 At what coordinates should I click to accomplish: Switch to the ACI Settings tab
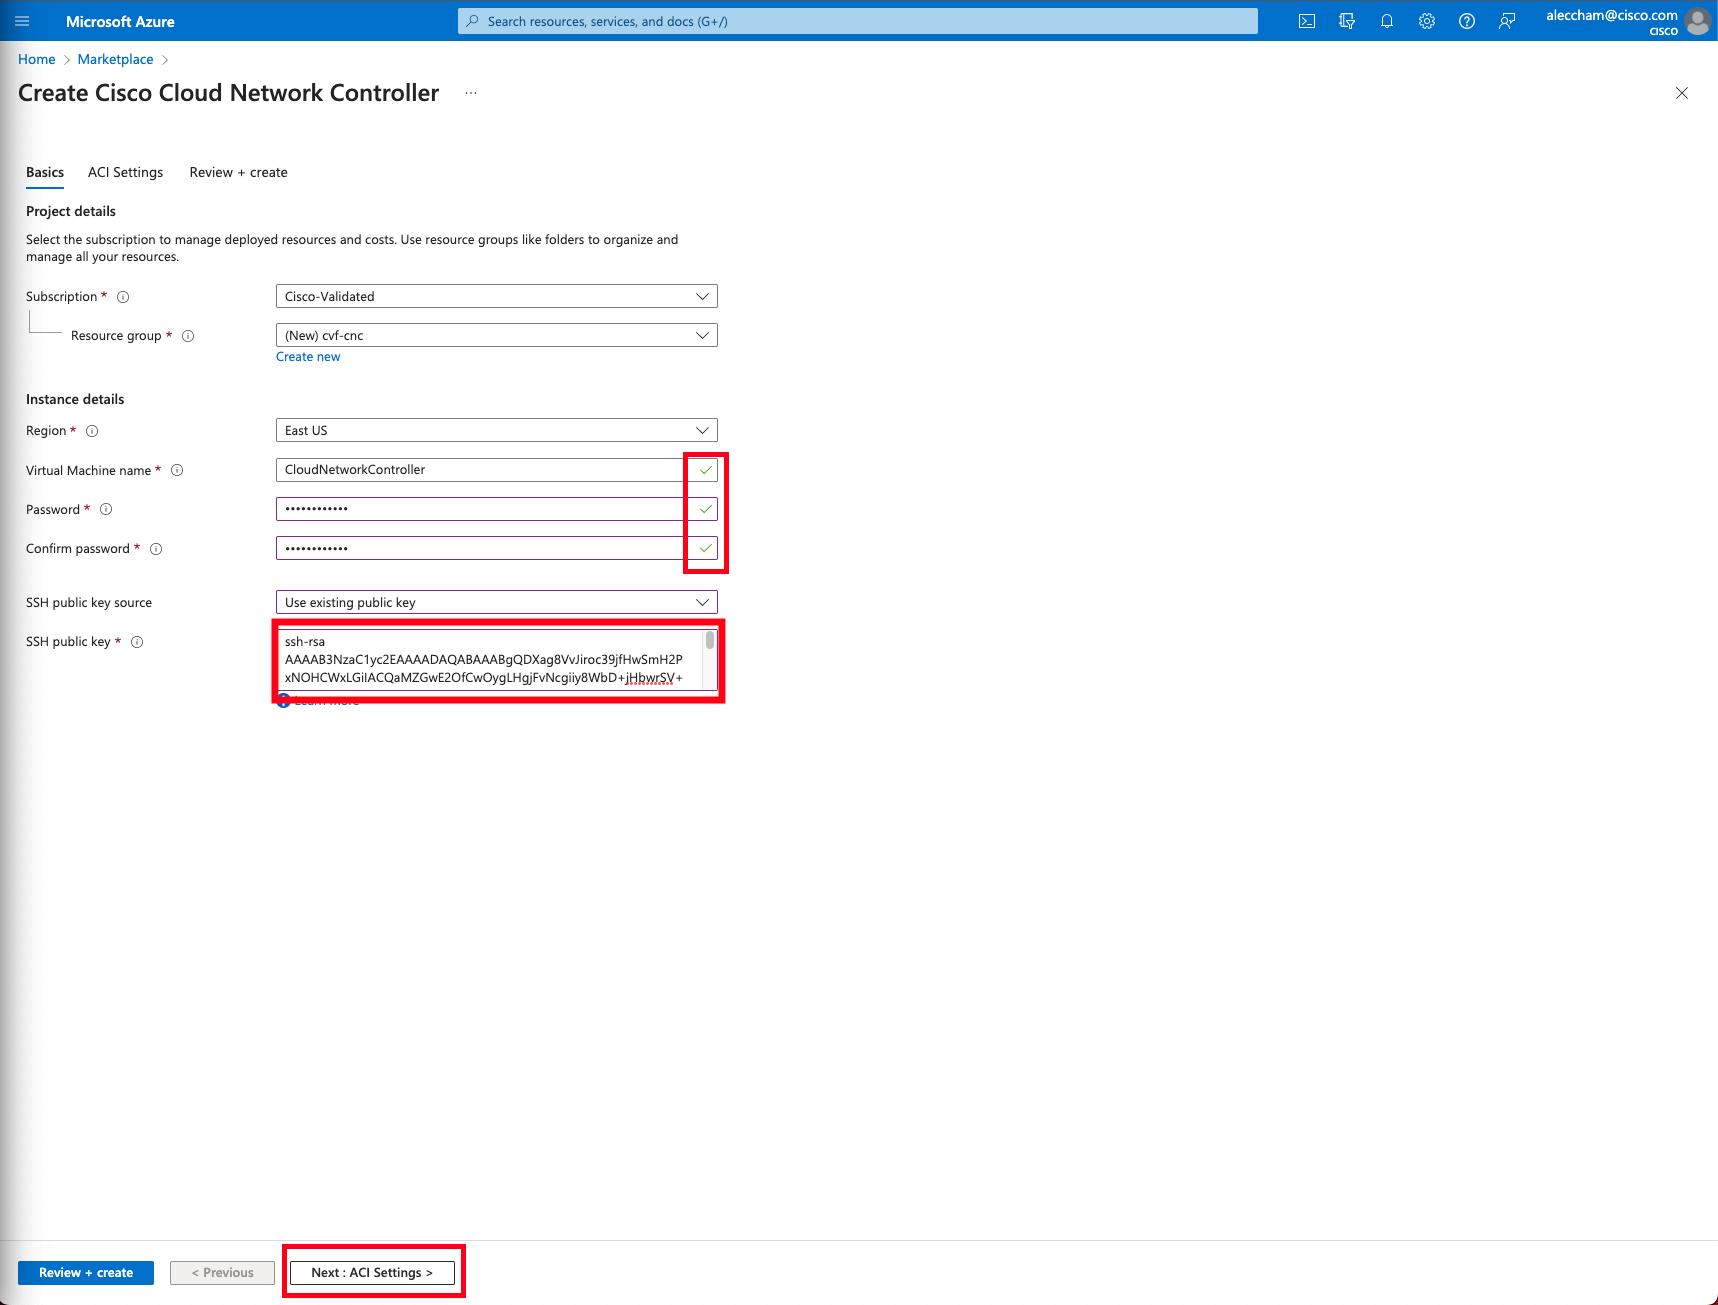point(125,172)
